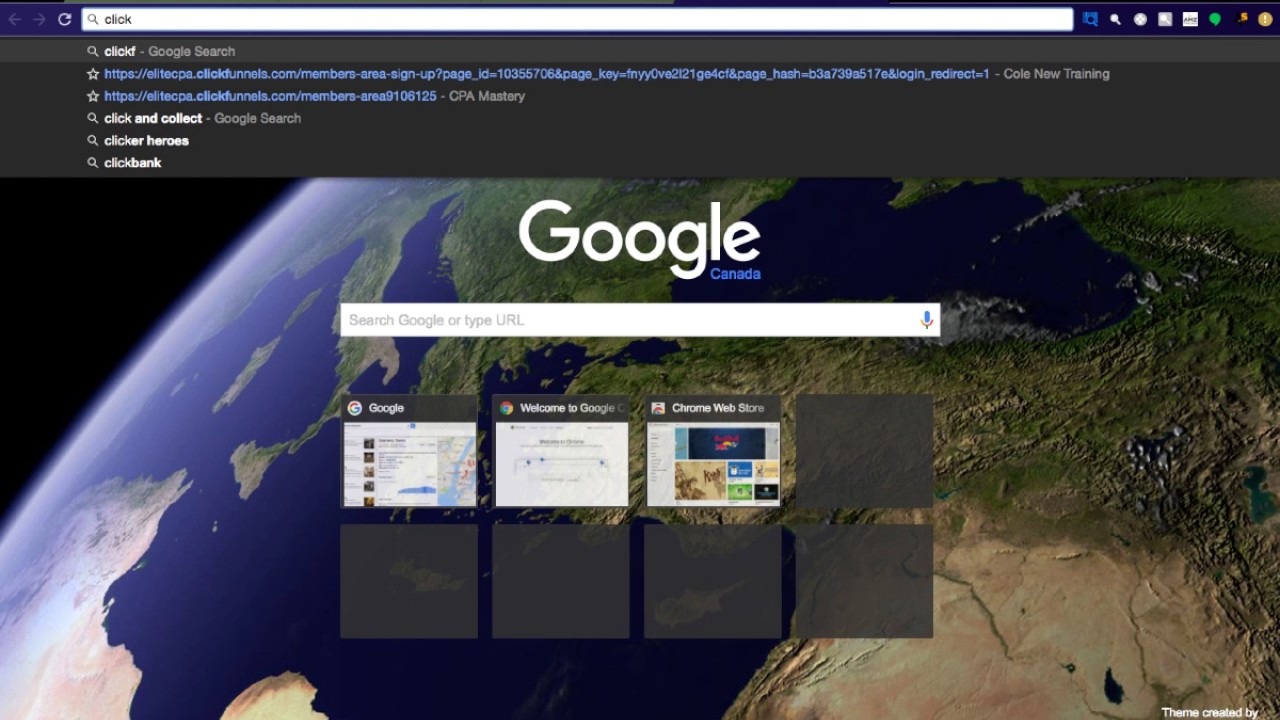Open the AMZ extension icon
The width and height of the screenshot is (1280, 720).
click(1190, 19)
